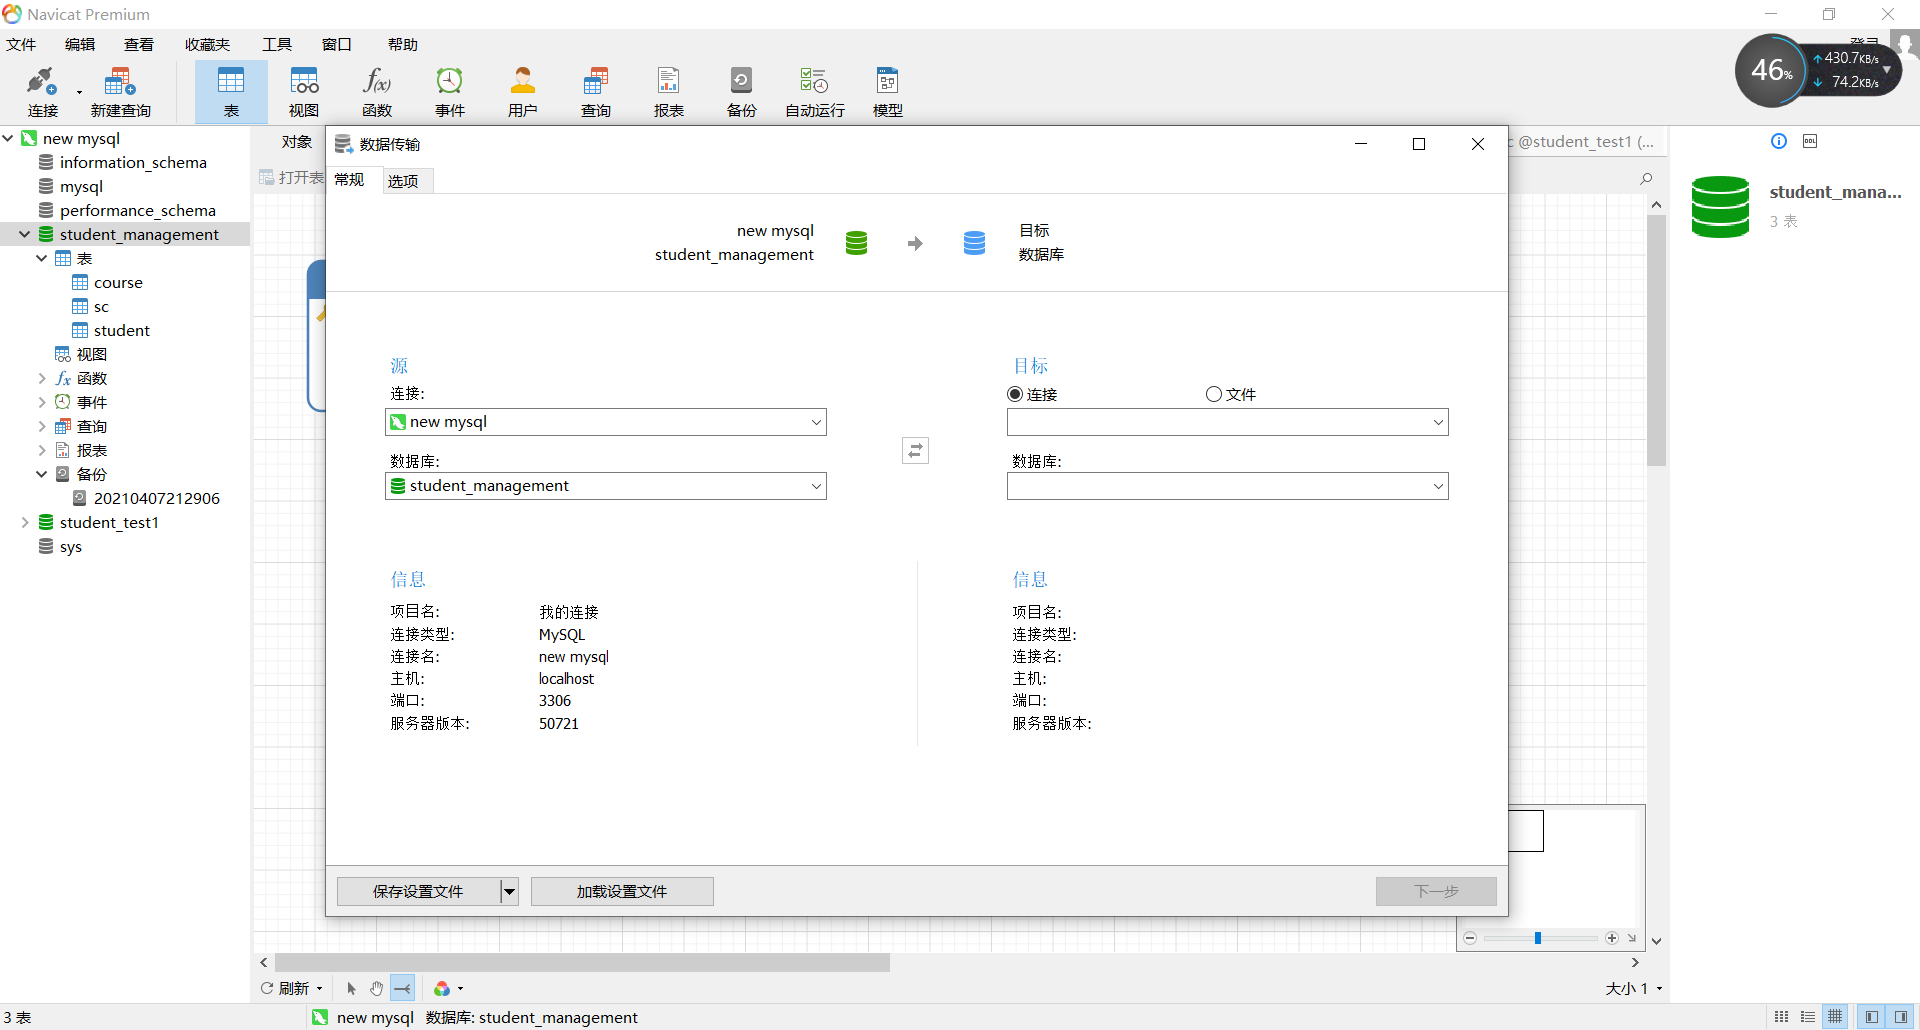This screenshot has width=1920, height=1030.
Task: Open the Tools (工具) menu
Action: pyautogui.click(x=277, y=44)
